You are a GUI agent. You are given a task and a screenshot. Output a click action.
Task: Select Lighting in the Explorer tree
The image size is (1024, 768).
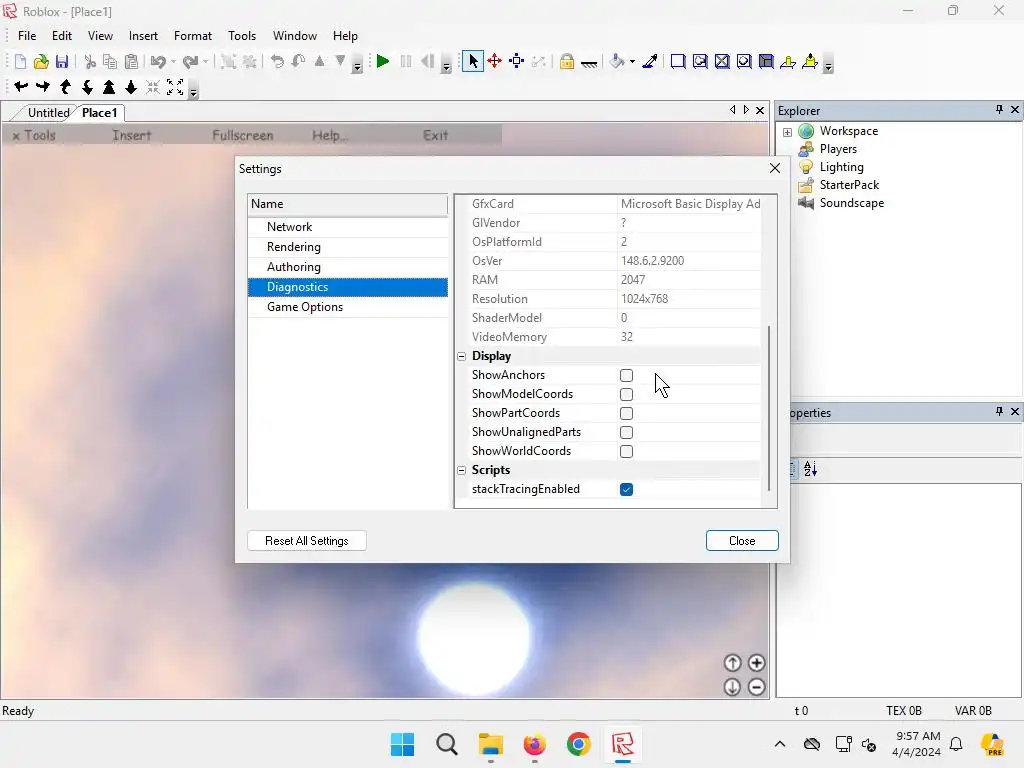841,167
